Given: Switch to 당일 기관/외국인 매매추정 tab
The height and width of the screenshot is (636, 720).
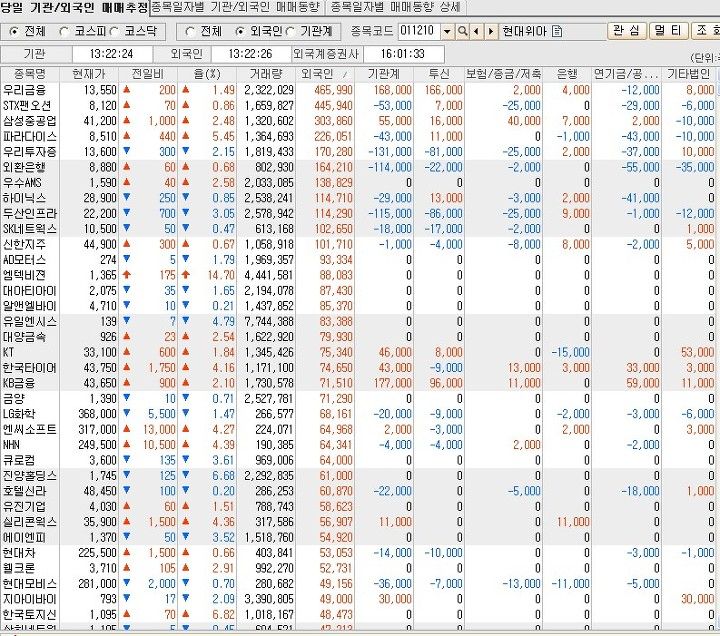Looking at the screenshot, I should tap(74, 7).
